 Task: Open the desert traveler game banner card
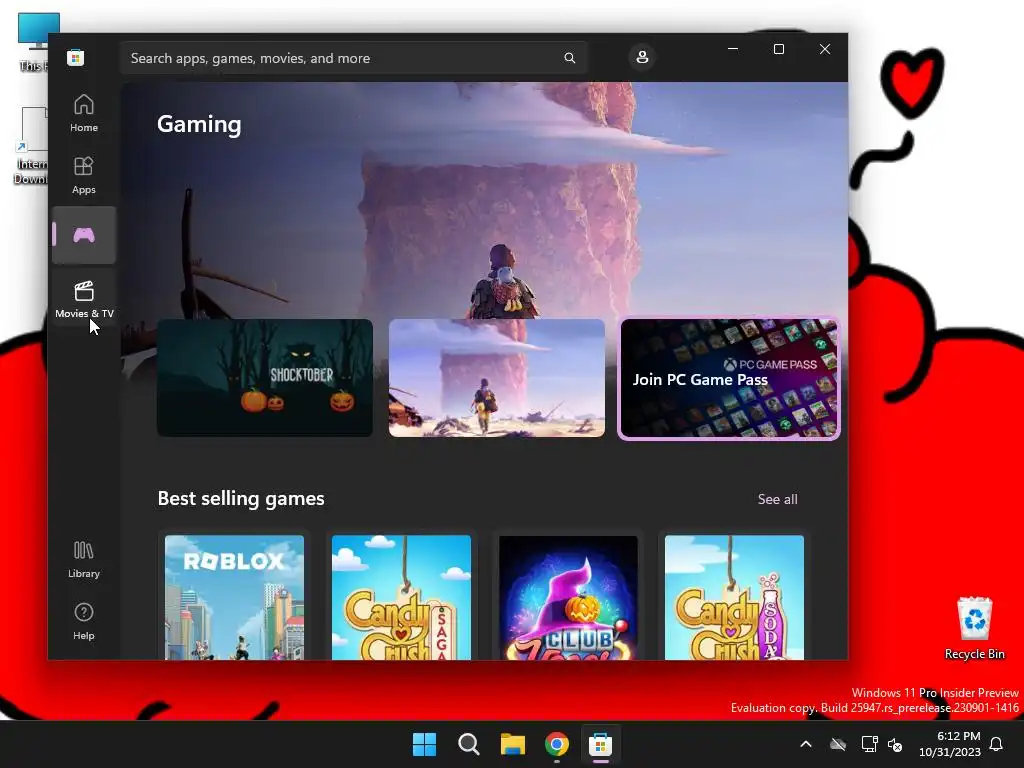(x=497, y=377)
